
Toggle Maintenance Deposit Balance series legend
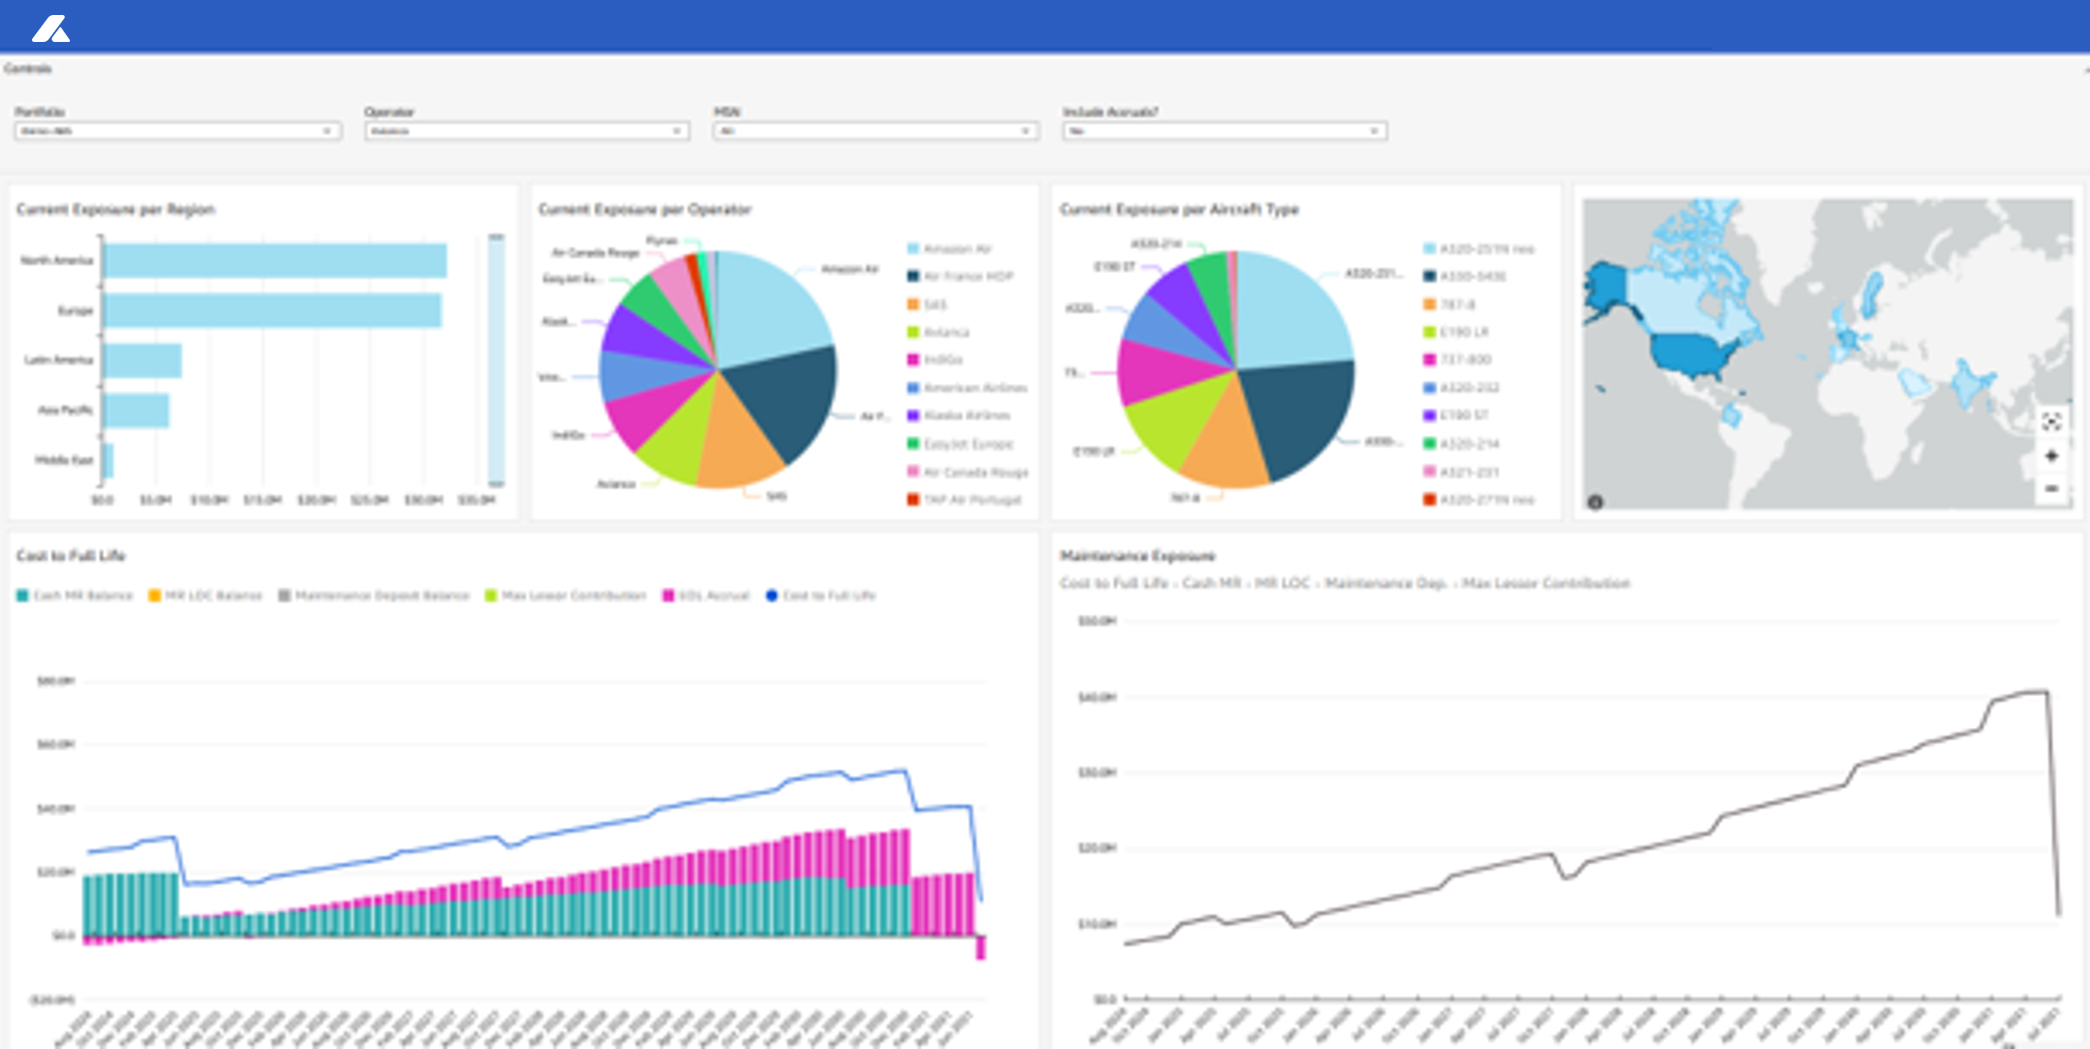click(373, 596)
